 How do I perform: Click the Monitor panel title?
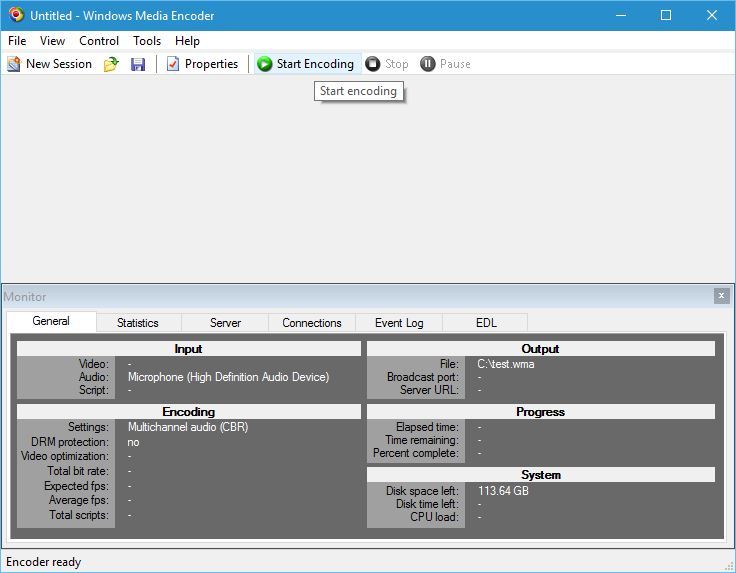pos(25,297)
